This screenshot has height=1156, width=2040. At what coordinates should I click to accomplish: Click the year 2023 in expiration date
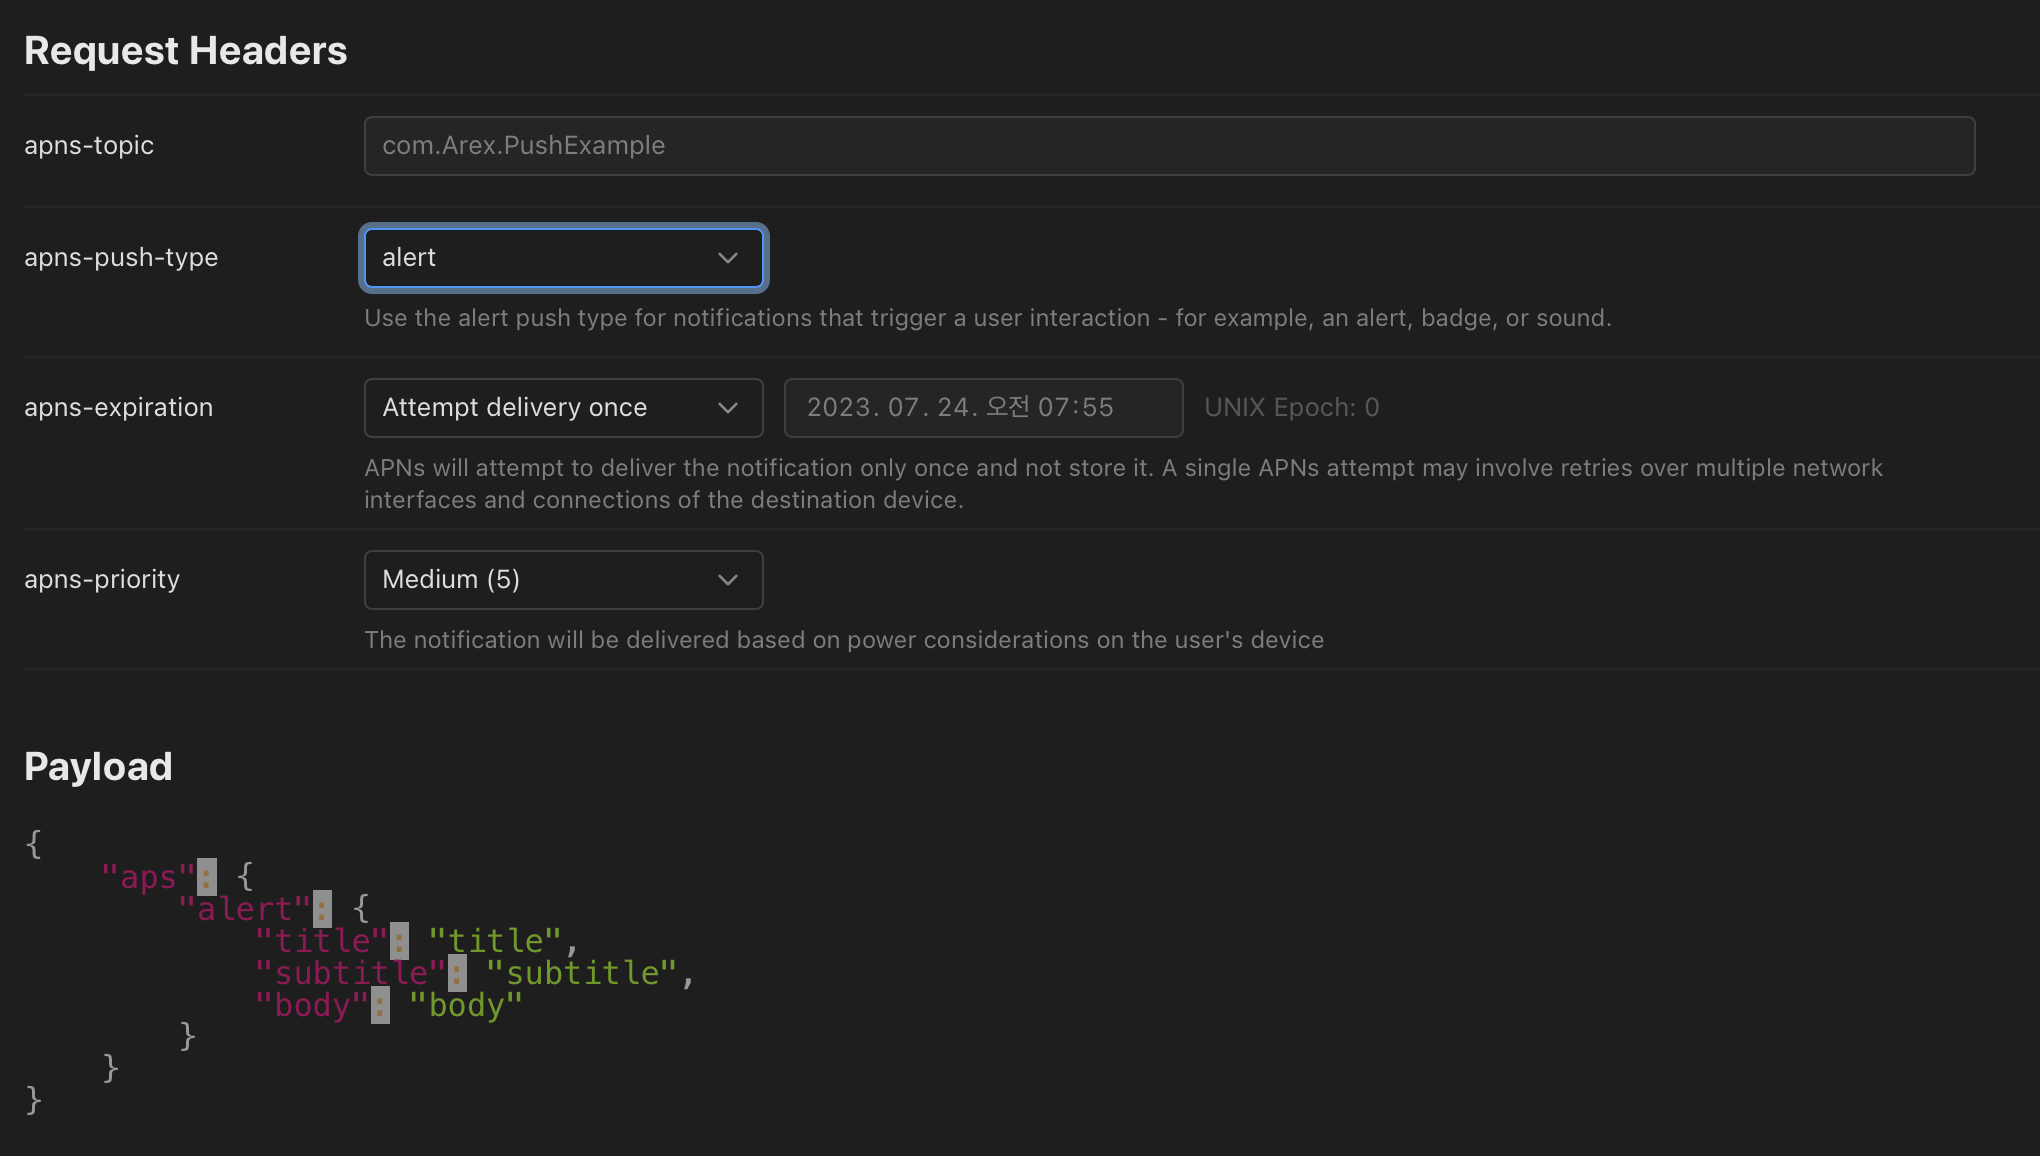(841, 408)
